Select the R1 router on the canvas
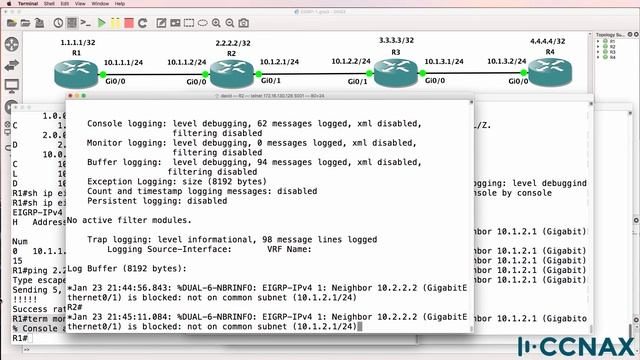640x360 pixels. [76, 74]
